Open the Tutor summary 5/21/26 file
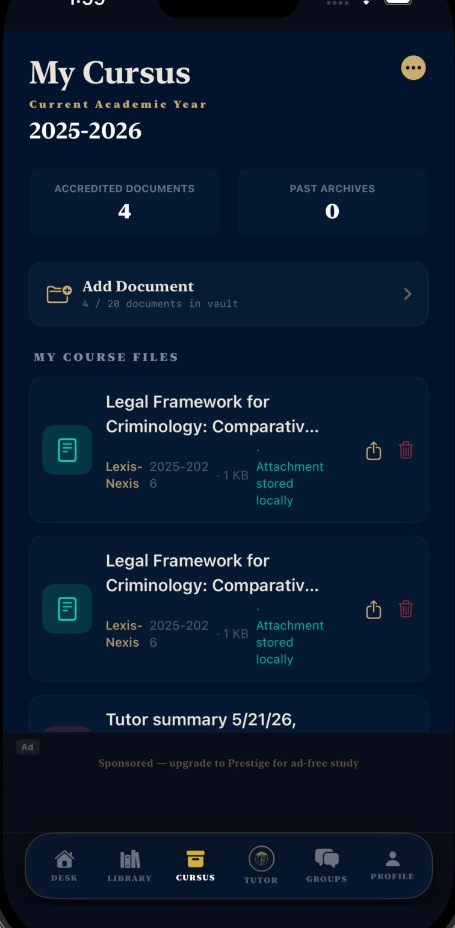This screenshot has width=455, height=928. [x=201, y=720]
